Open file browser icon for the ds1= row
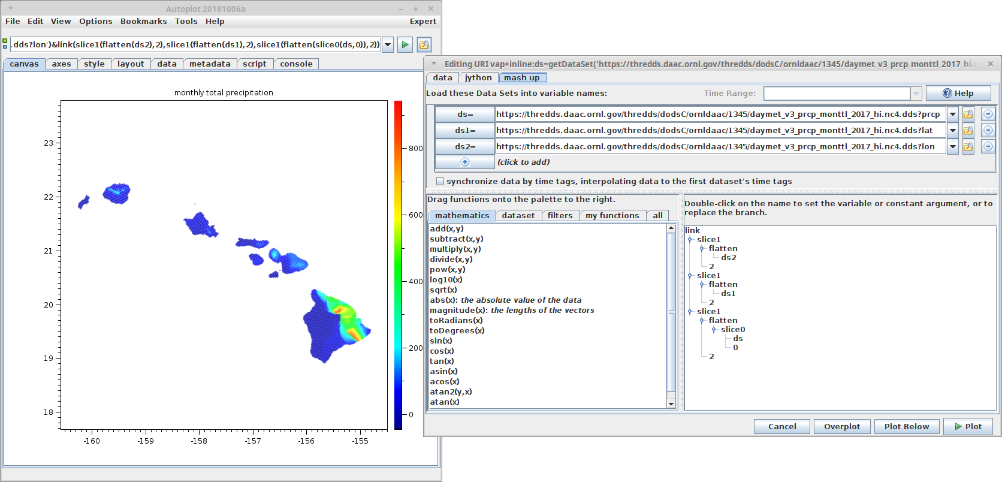This screenshot has height=482, width=1002. pyautogui.click(x=969, y=130)
